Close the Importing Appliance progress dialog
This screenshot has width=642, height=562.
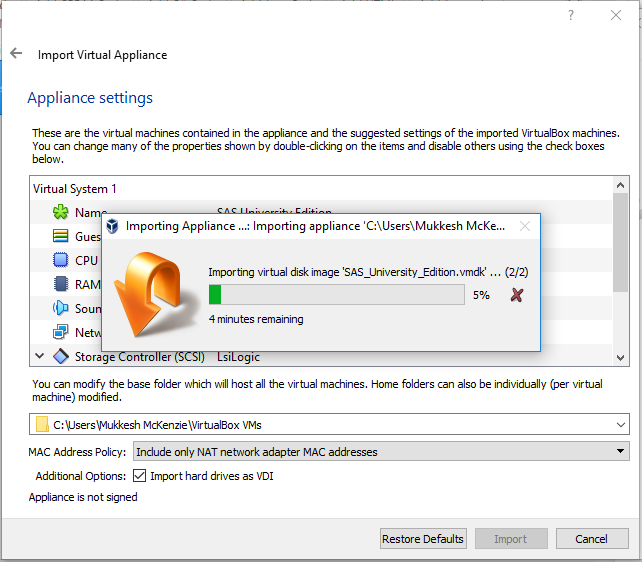coord(525,226)
